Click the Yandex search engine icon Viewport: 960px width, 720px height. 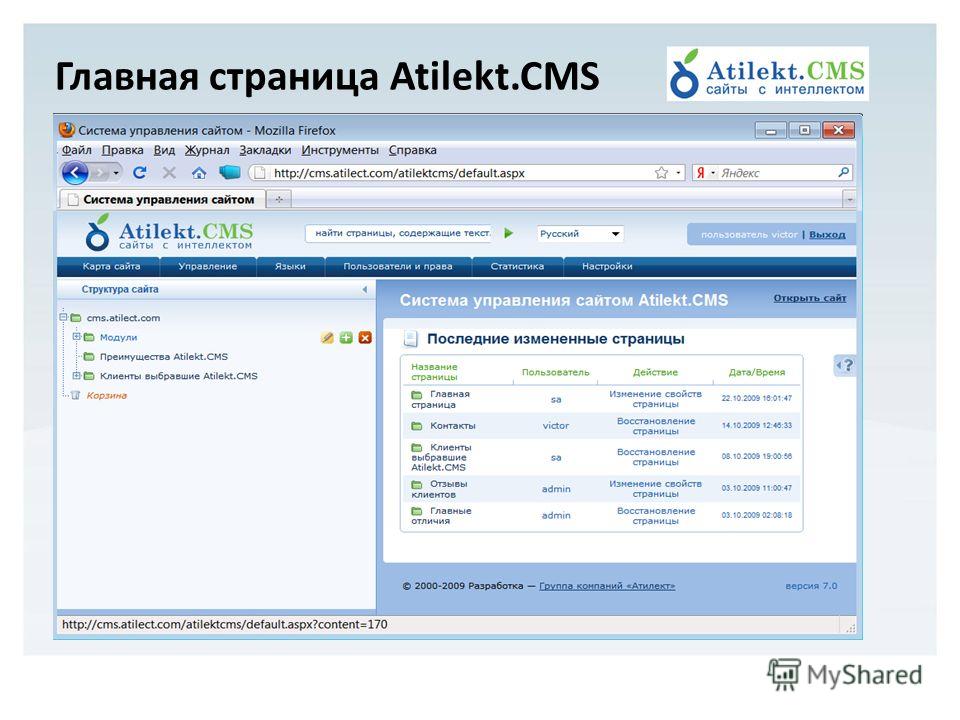700,173
